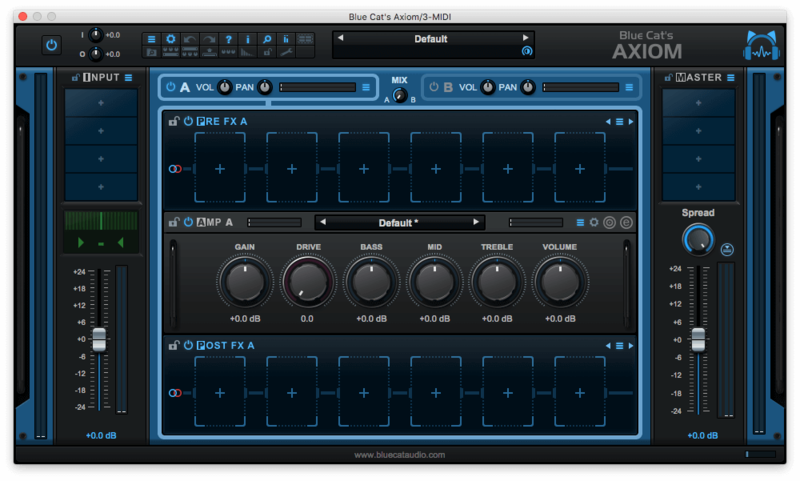
Task: Click the first empty Pre FX A slot
Action: coord(220,169)
